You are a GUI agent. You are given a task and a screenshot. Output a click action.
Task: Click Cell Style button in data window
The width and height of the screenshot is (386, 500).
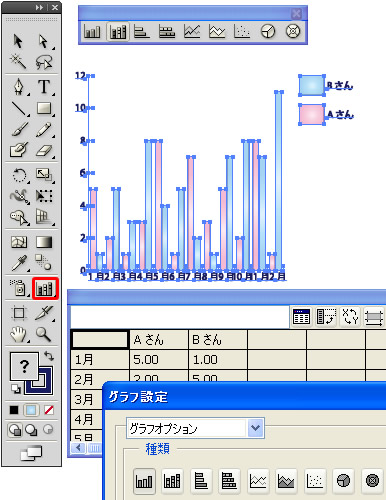[374, 317]
